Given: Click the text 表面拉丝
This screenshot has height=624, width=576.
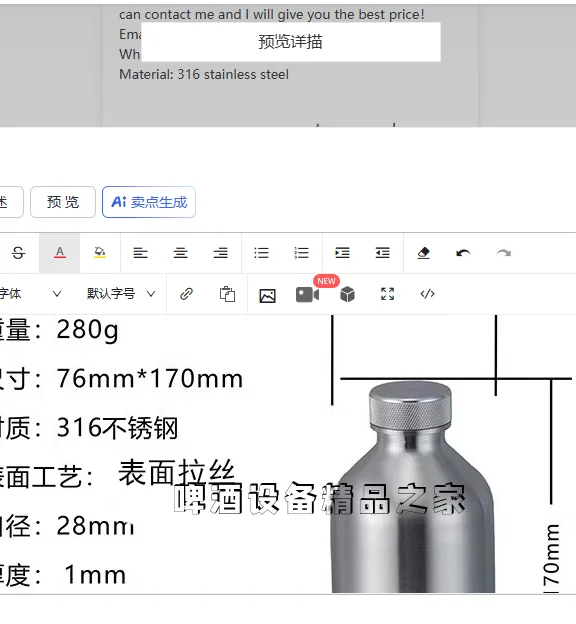Looking at the screenshot, I should [177, 472].
